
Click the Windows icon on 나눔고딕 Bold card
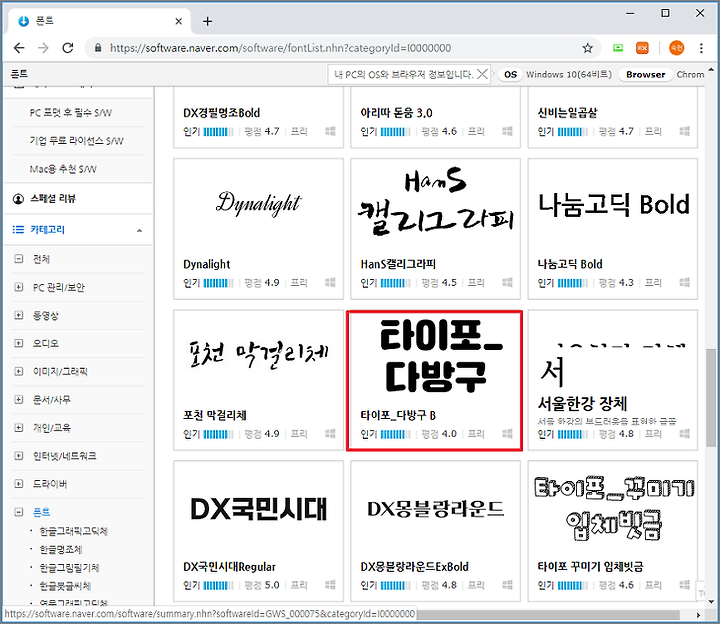pyautogui.click(x=685, y=282)
